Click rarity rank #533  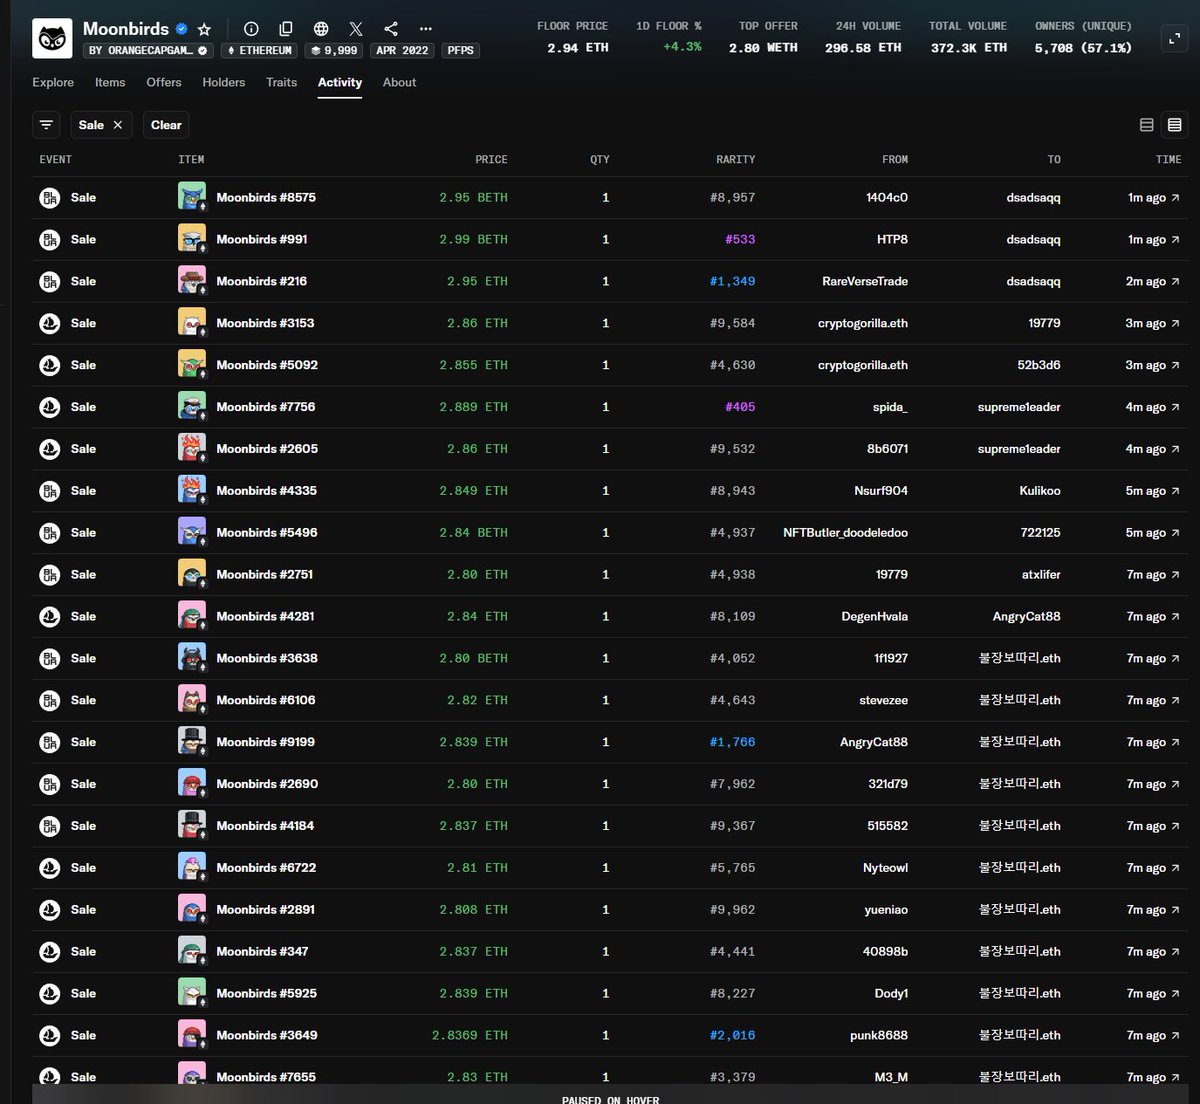tap(740, 240)
